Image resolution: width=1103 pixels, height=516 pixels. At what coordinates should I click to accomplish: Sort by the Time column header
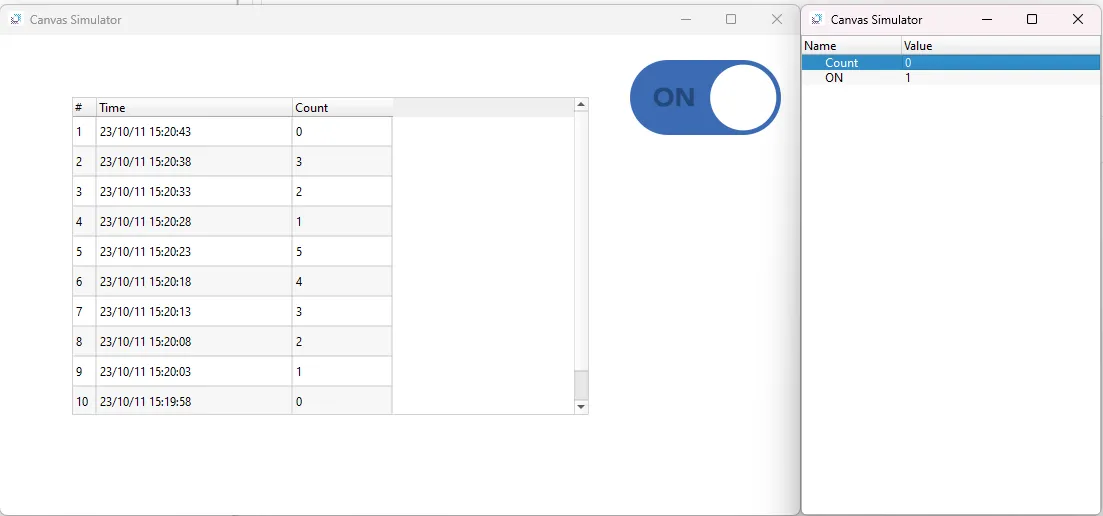point(194,107)
